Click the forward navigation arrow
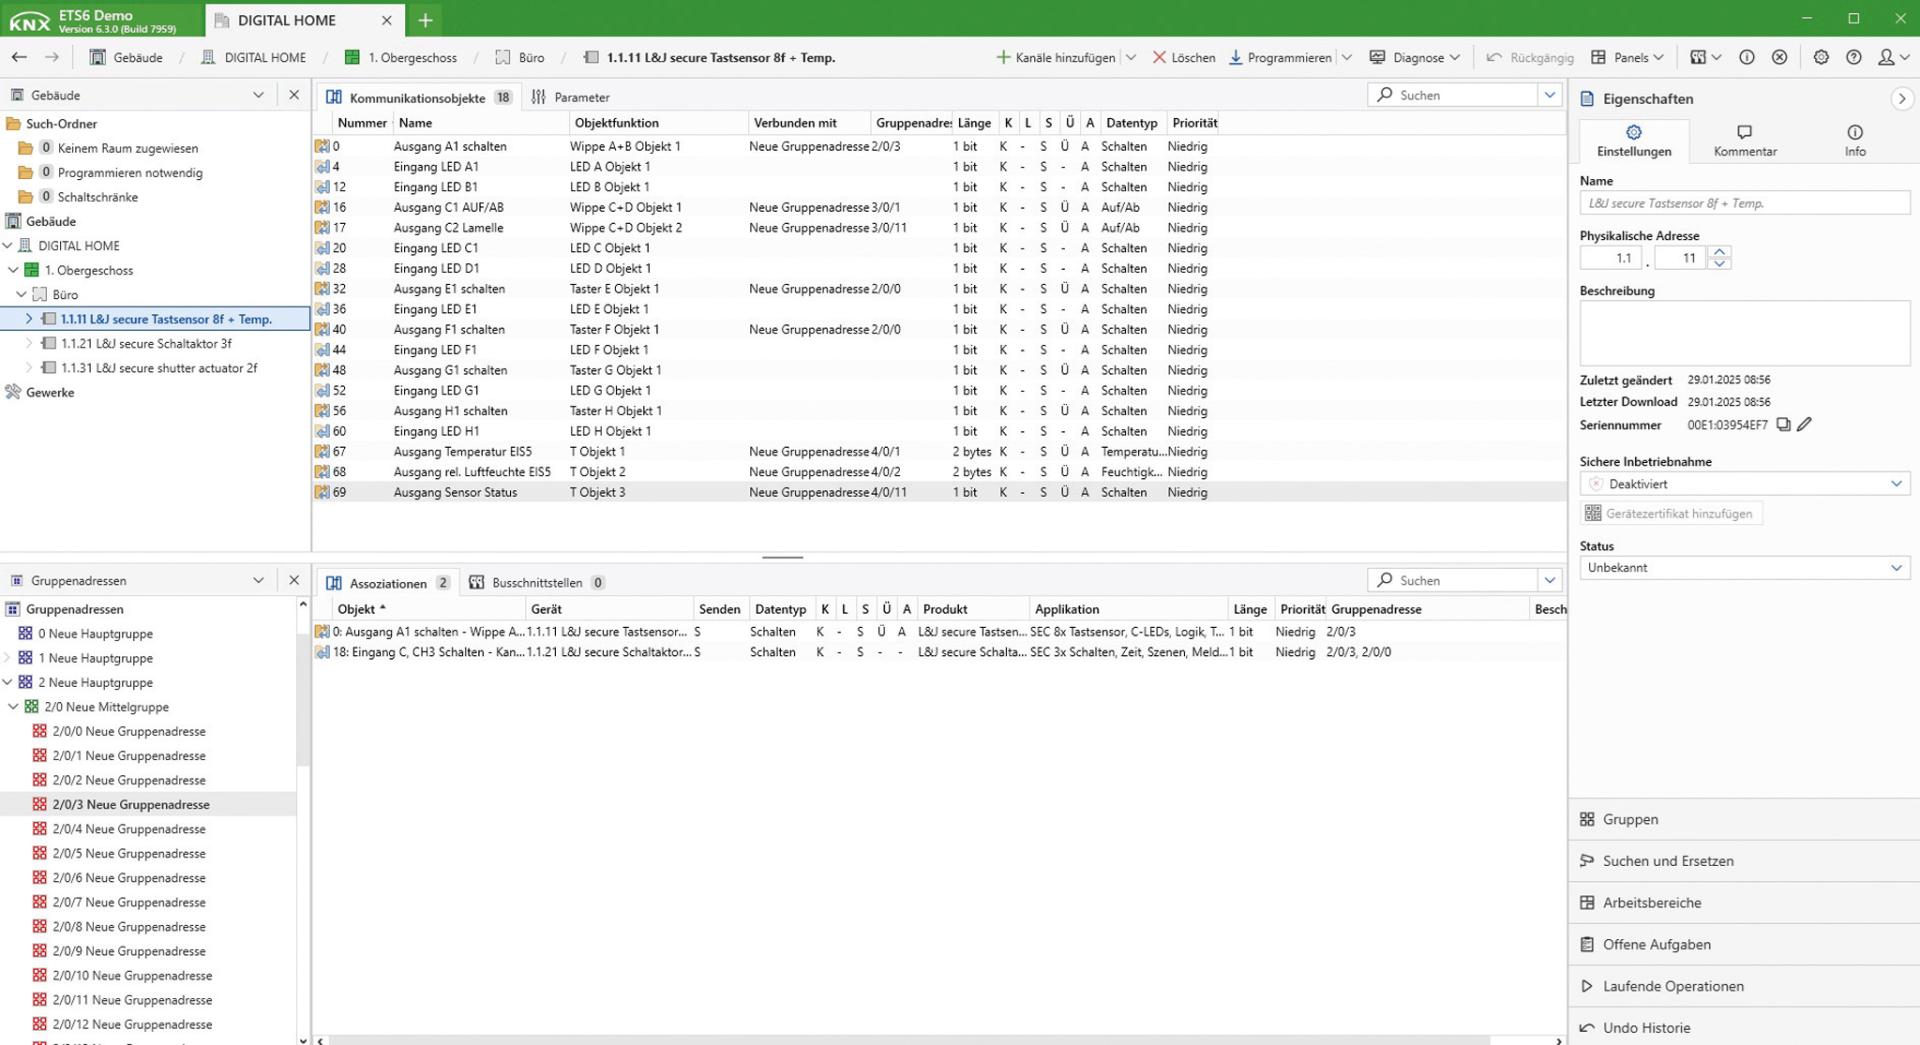 [x=52, y=57]
